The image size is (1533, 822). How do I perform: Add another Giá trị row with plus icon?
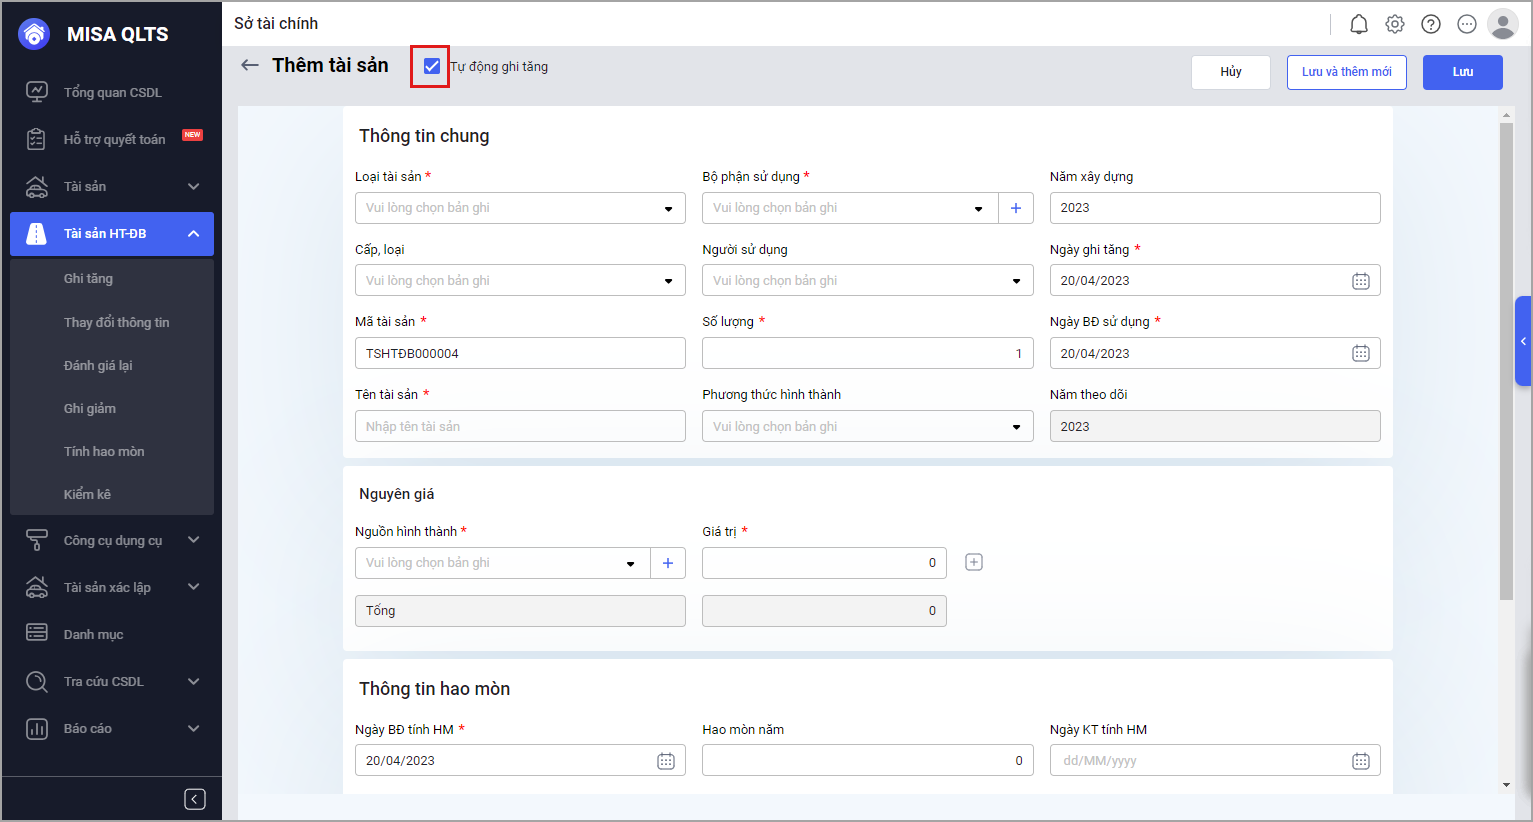point(973,562)
